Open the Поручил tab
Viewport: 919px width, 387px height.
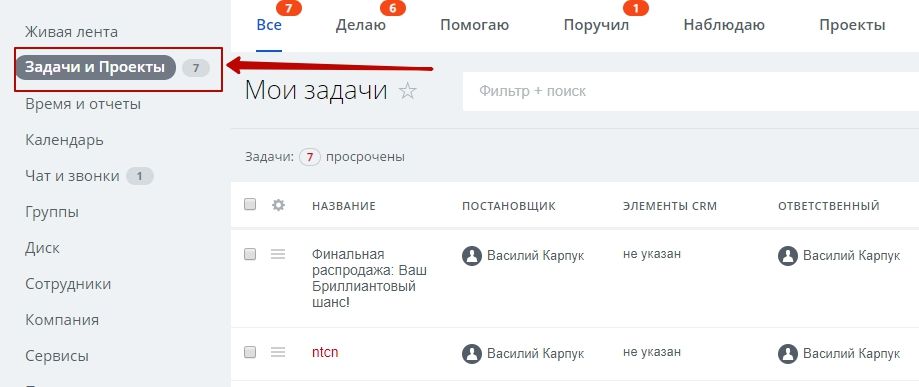pyautogui.click(x=596, y=25)
